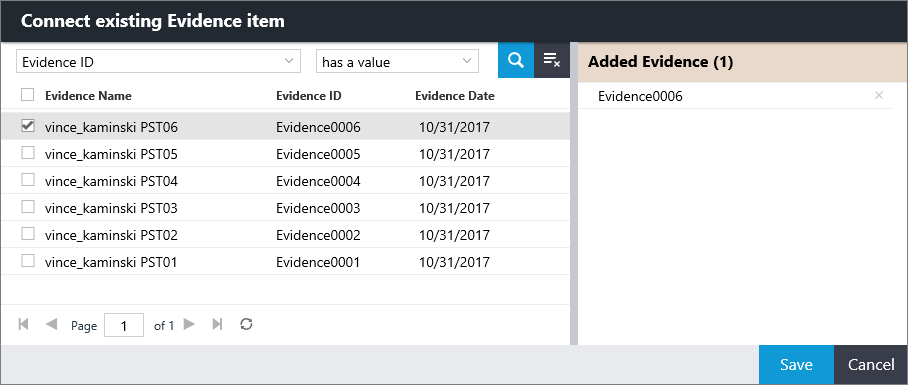Click the vince_kaminski PST02 name

coord(111,236)
